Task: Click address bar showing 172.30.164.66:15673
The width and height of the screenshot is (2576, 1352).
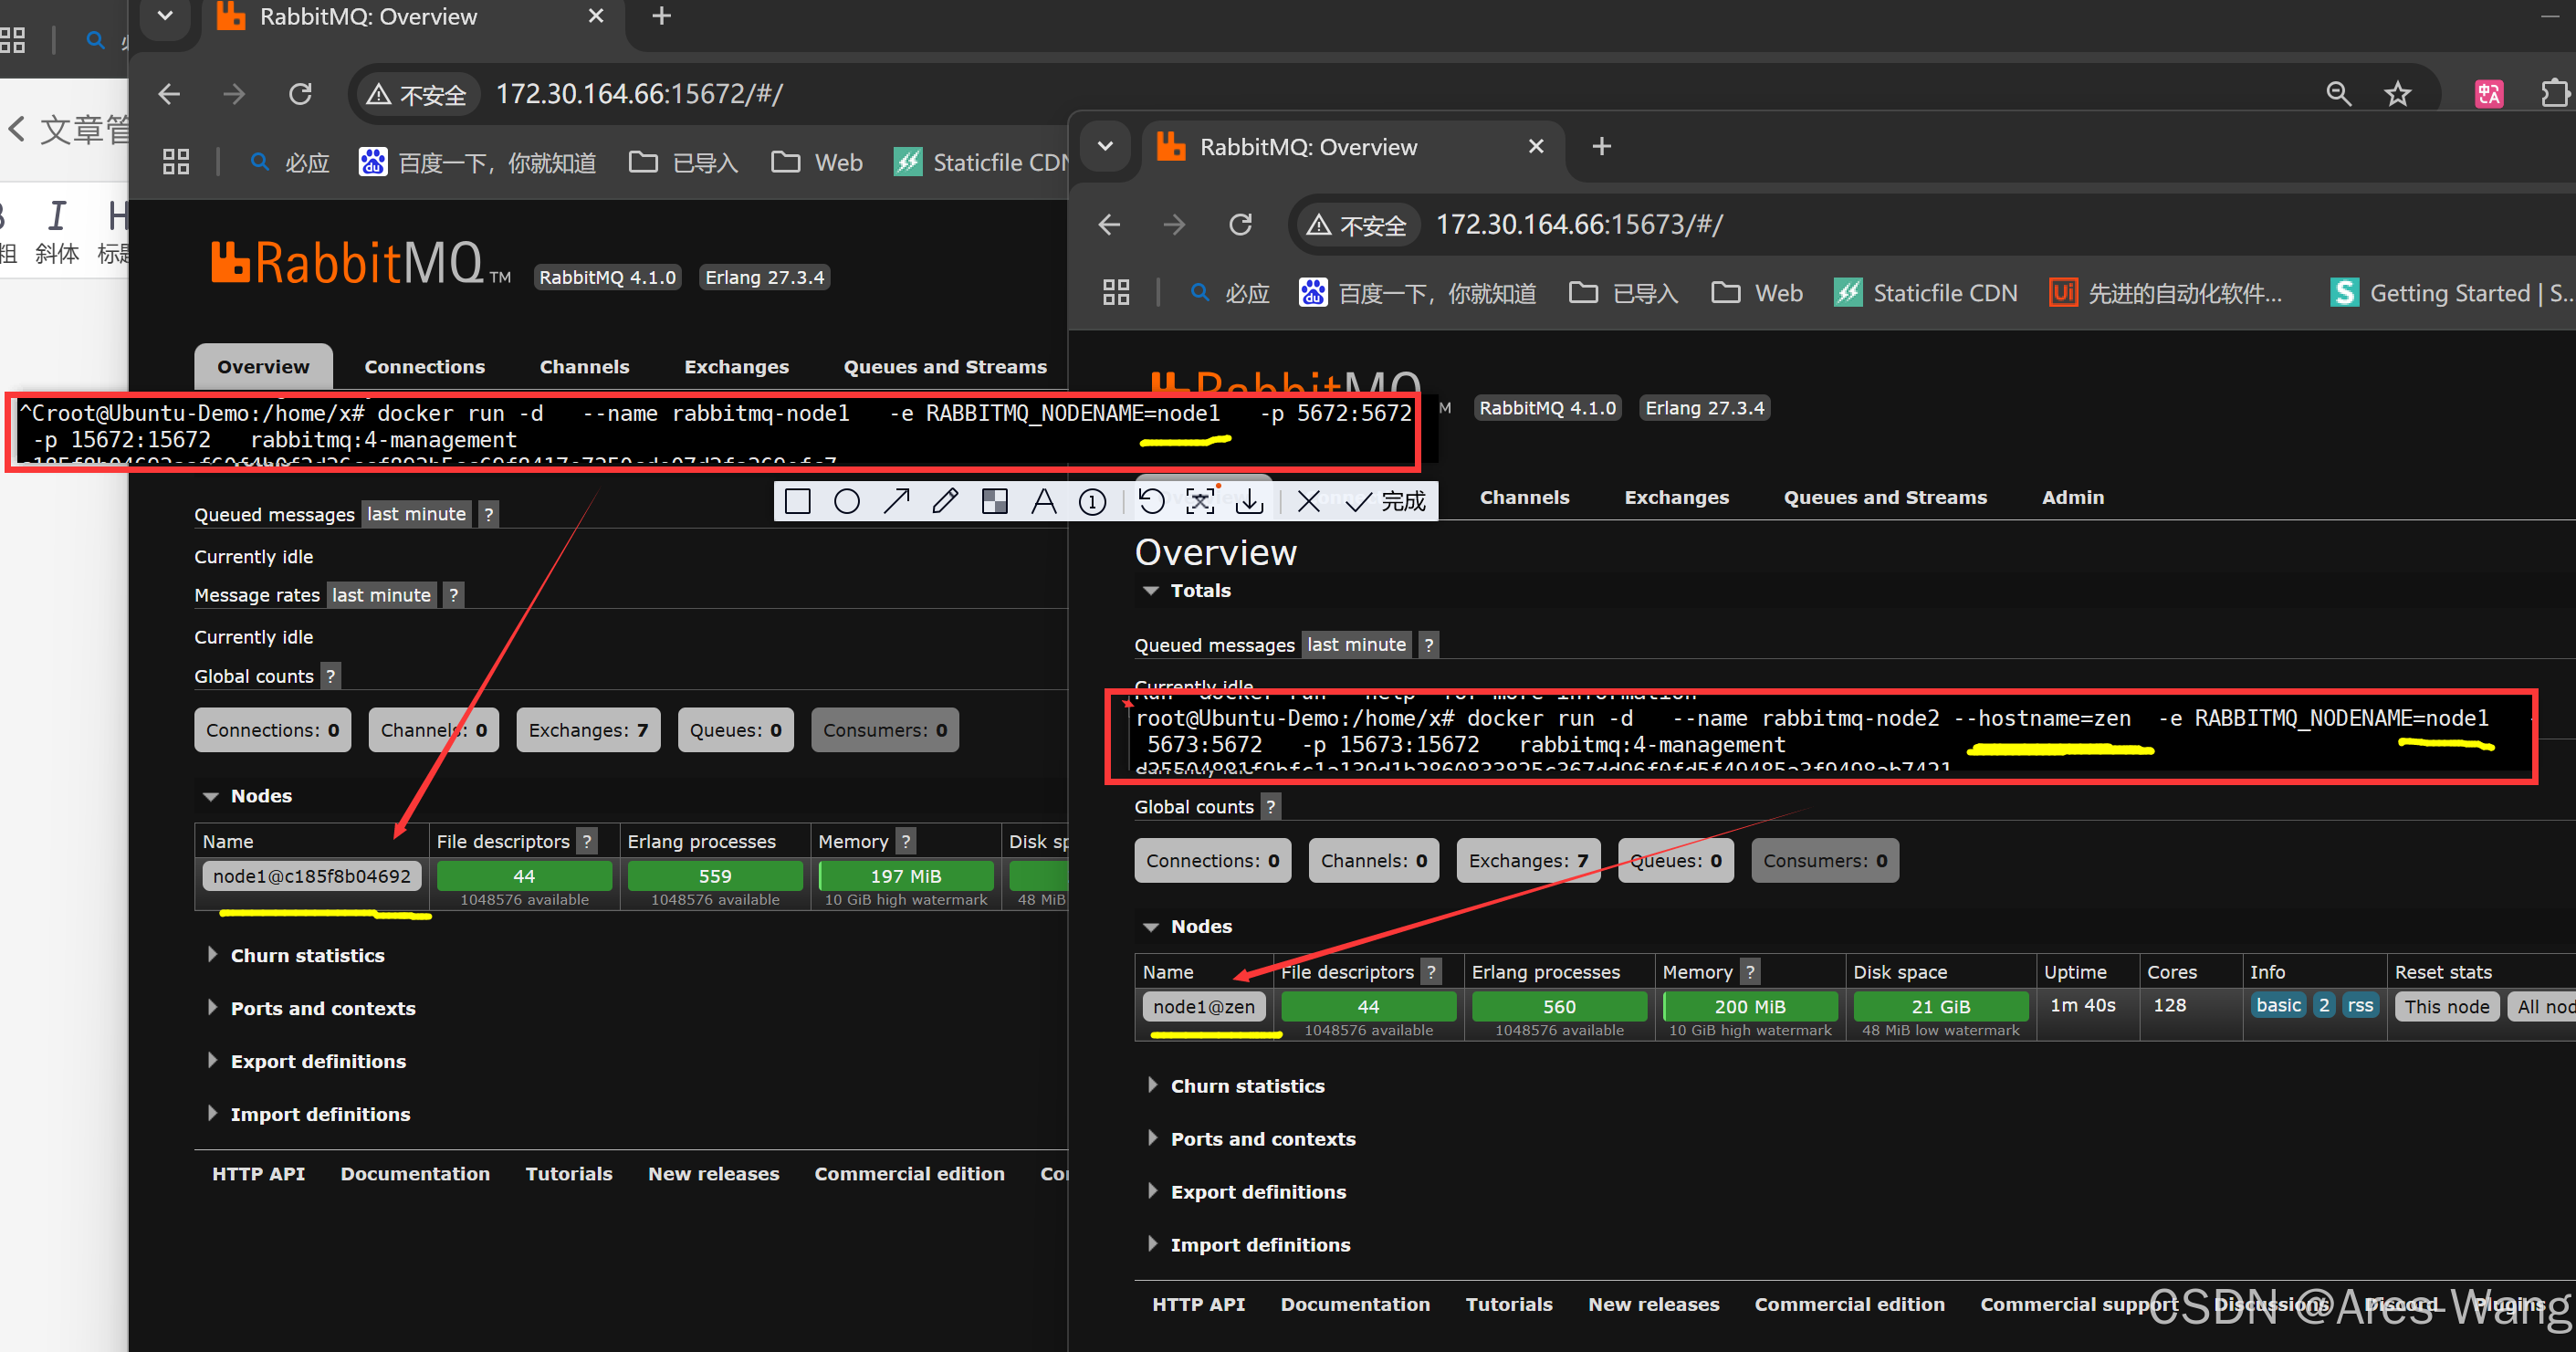Action: (x=1578, y=224)
